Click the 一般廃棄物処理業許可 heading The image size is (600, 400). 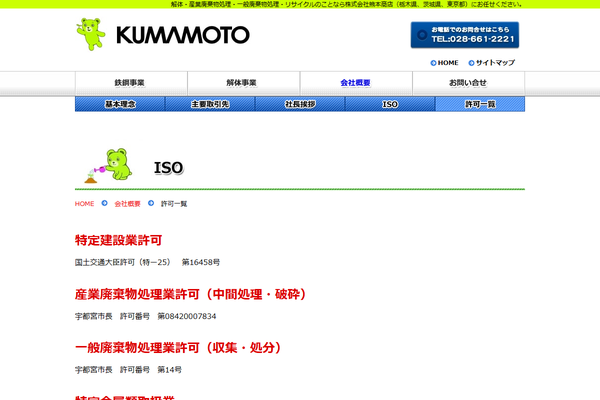point(178,348)
